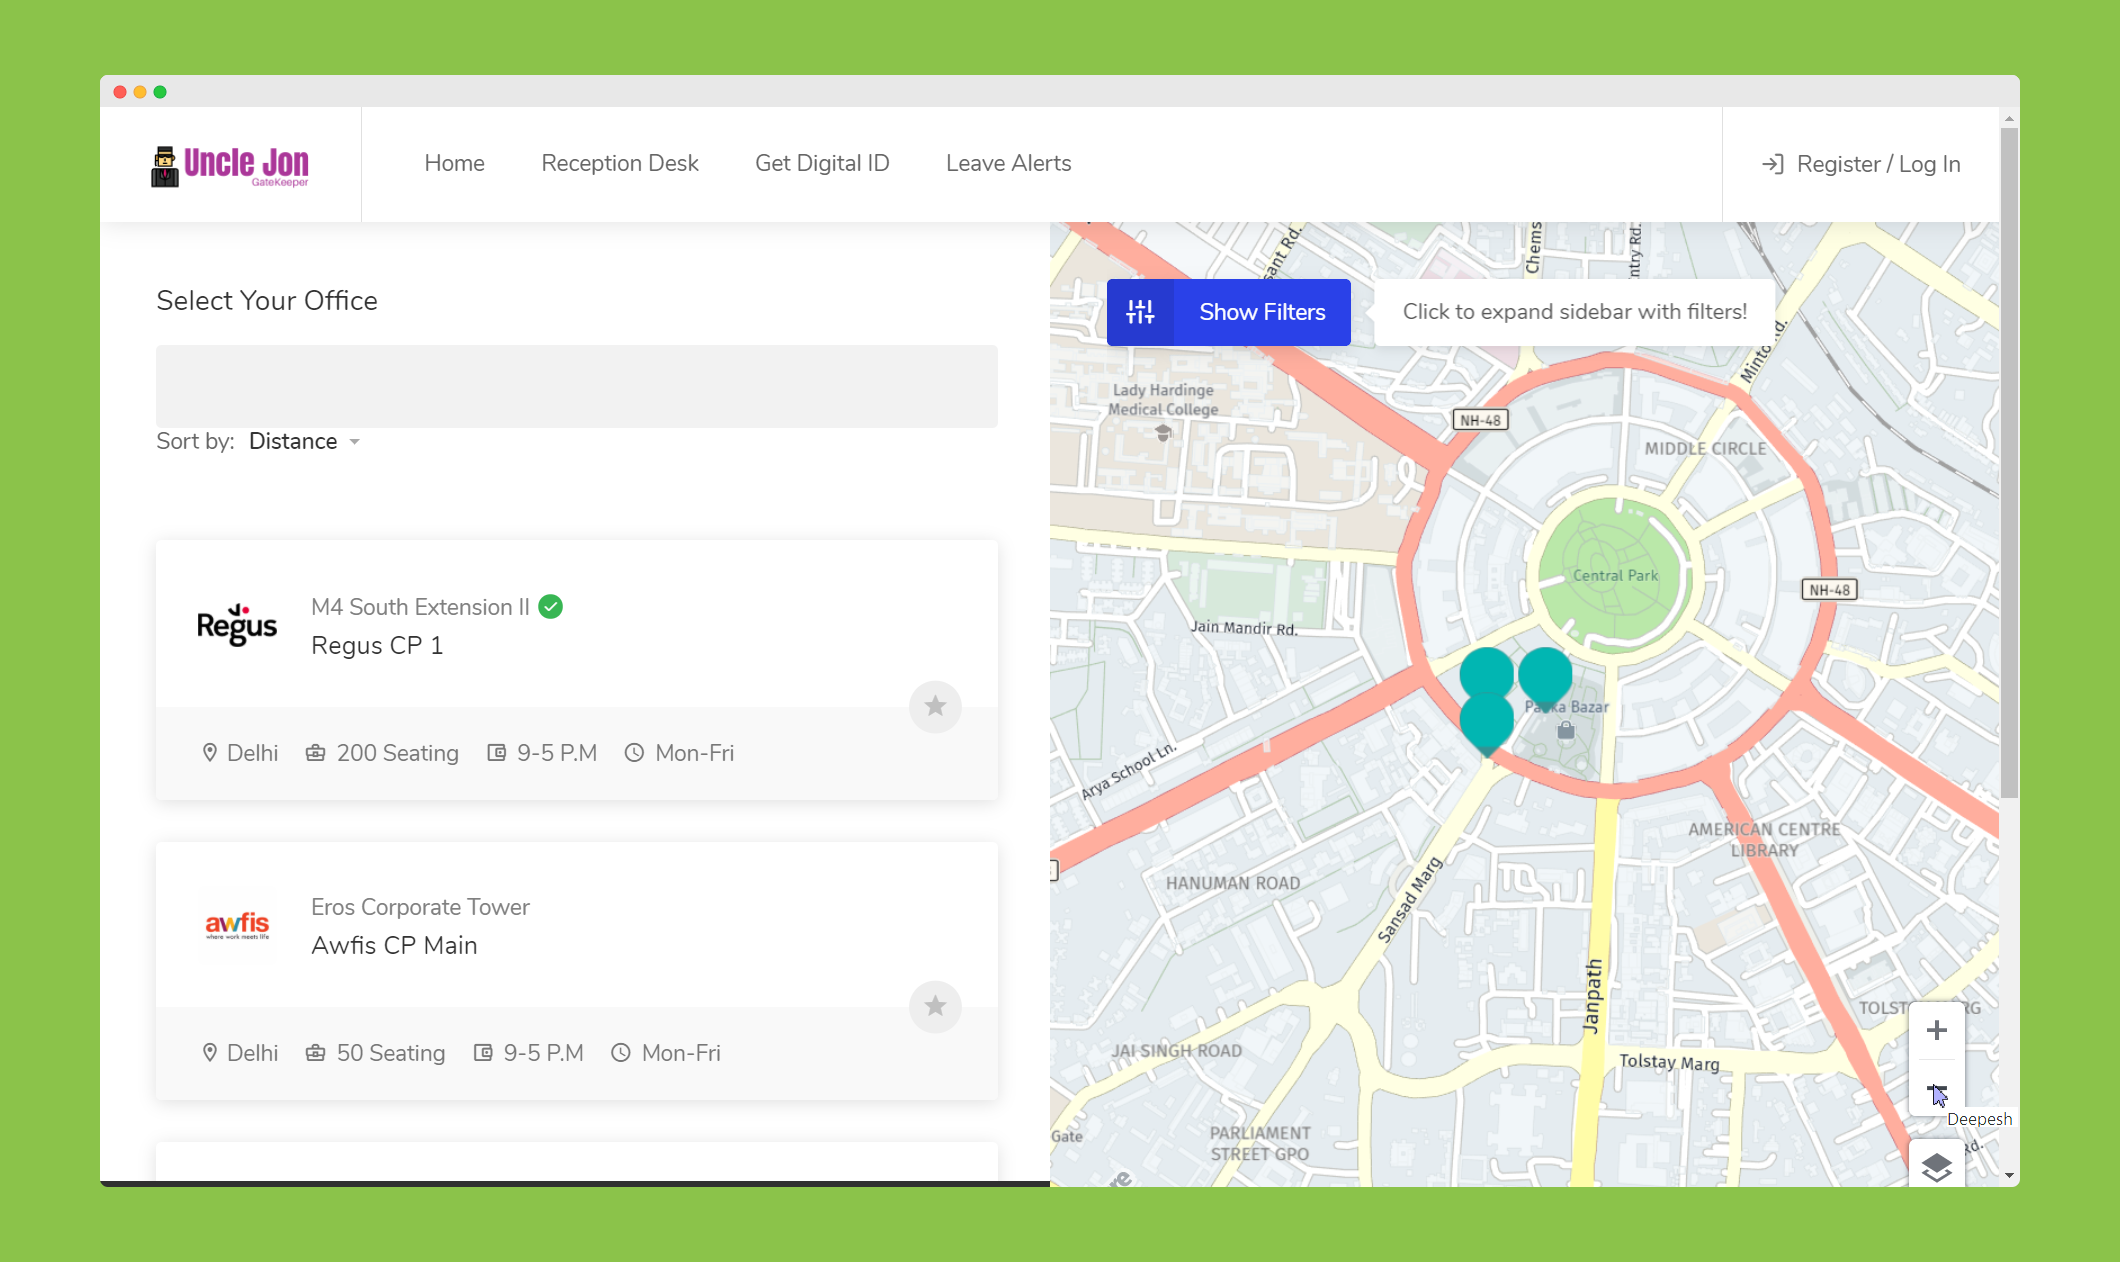Click the filter sliders icon

pos(1140,312)
